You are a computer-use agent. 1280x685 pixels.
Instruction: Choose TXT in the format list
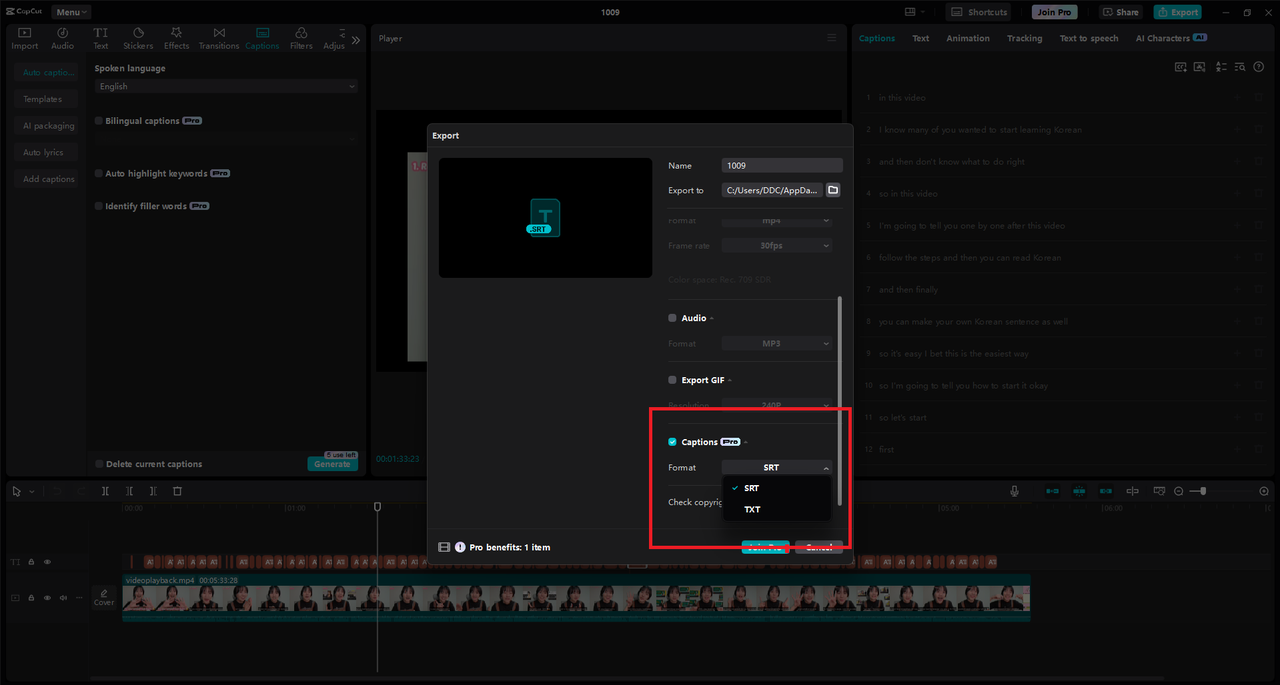777,509
